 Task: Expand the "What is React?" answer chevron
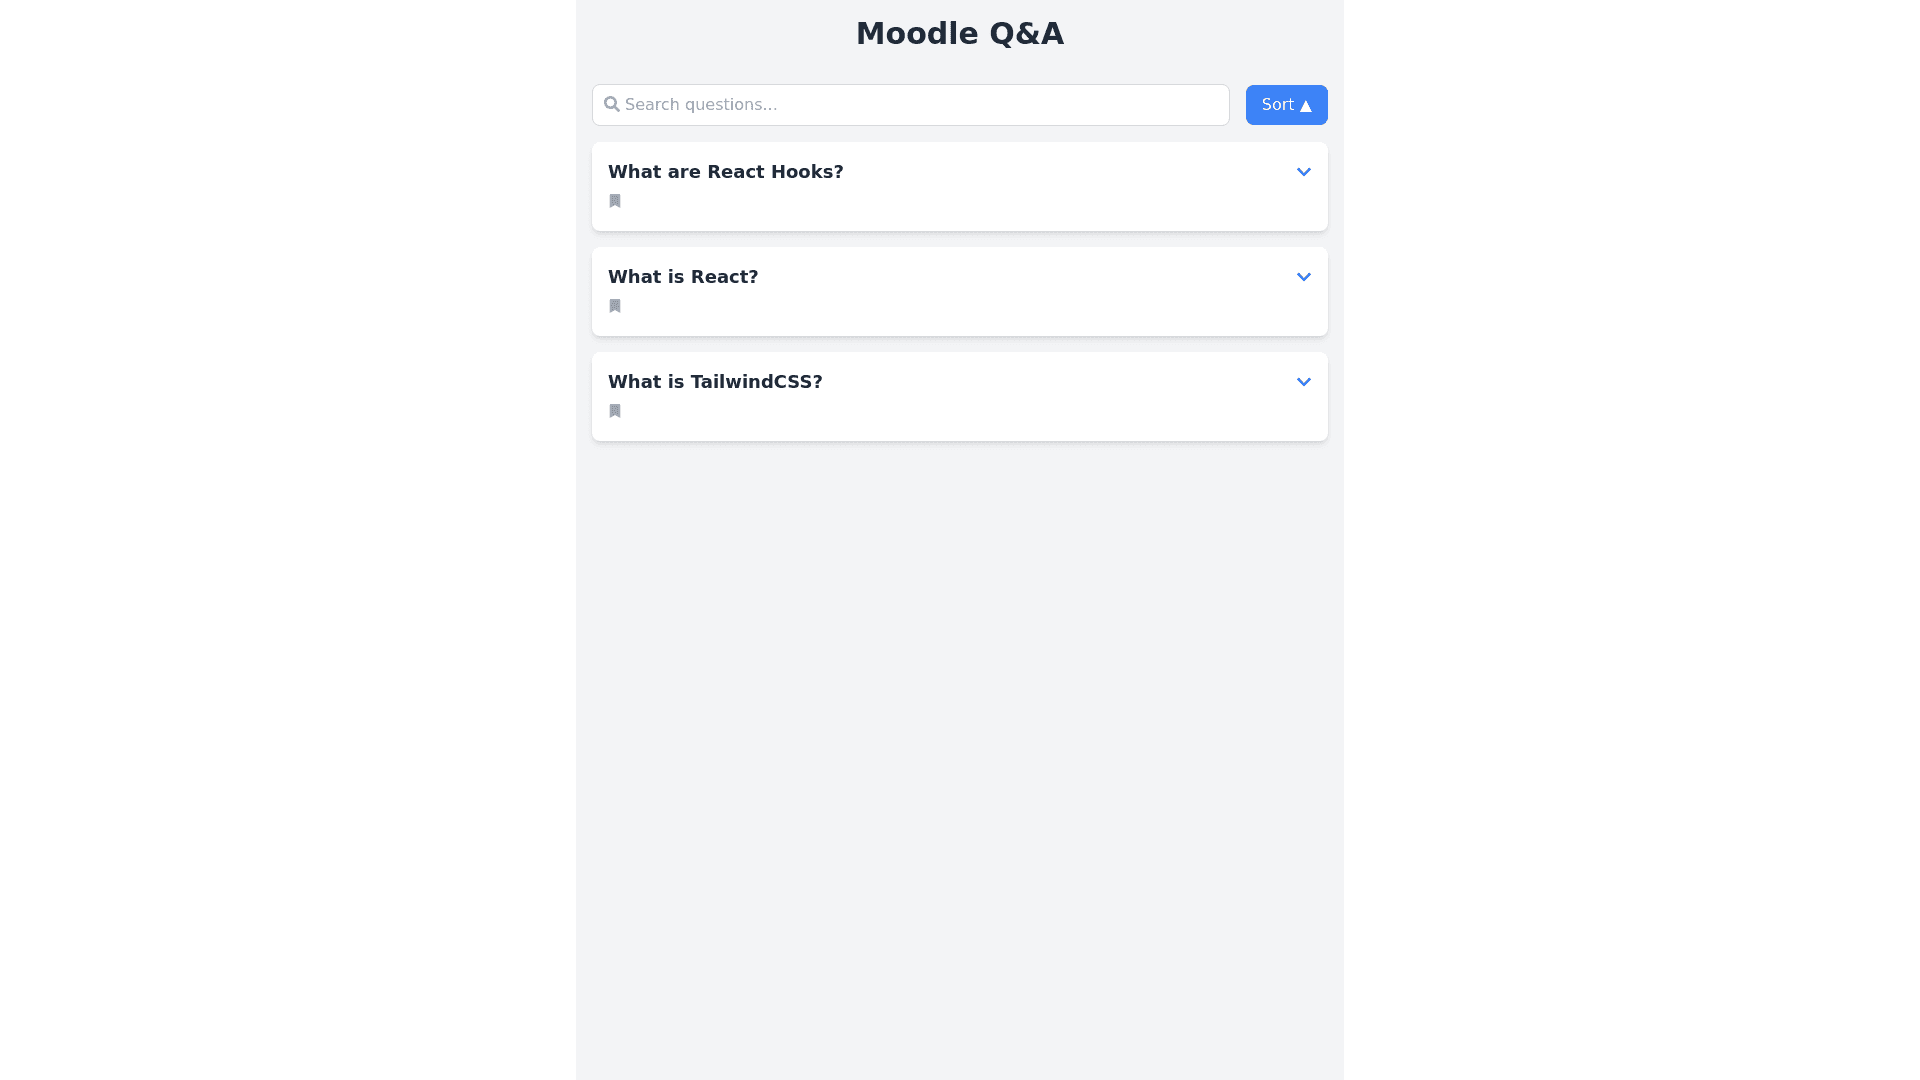1303,277
